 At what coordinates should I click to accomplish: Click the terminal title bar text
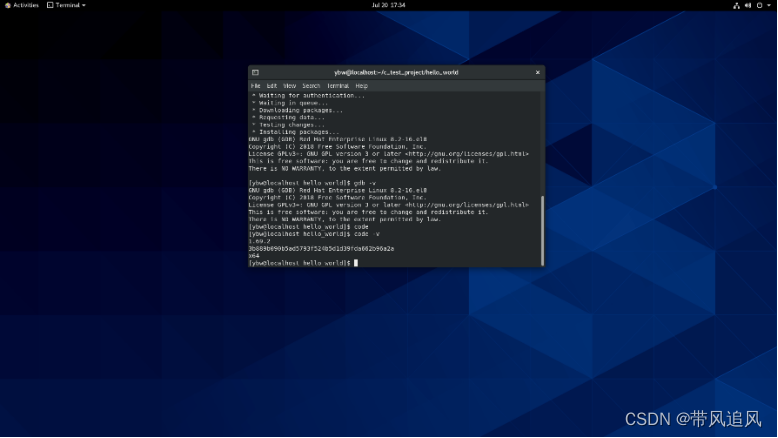pos(396,72)
